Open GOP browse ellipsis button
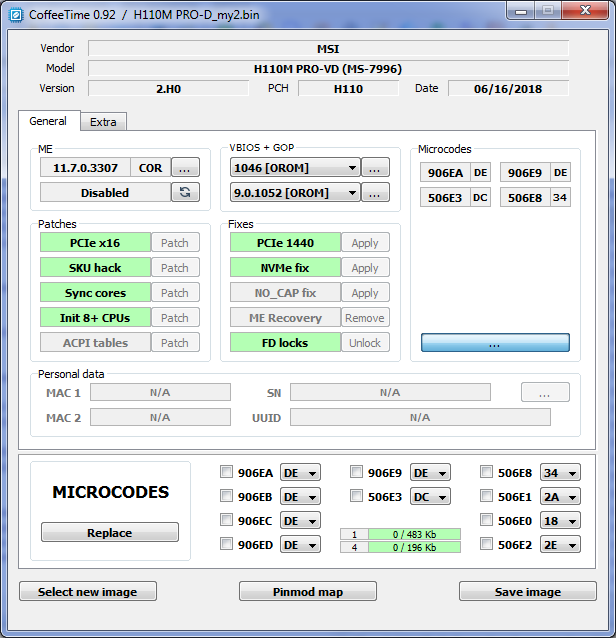 tap(375, 192)
